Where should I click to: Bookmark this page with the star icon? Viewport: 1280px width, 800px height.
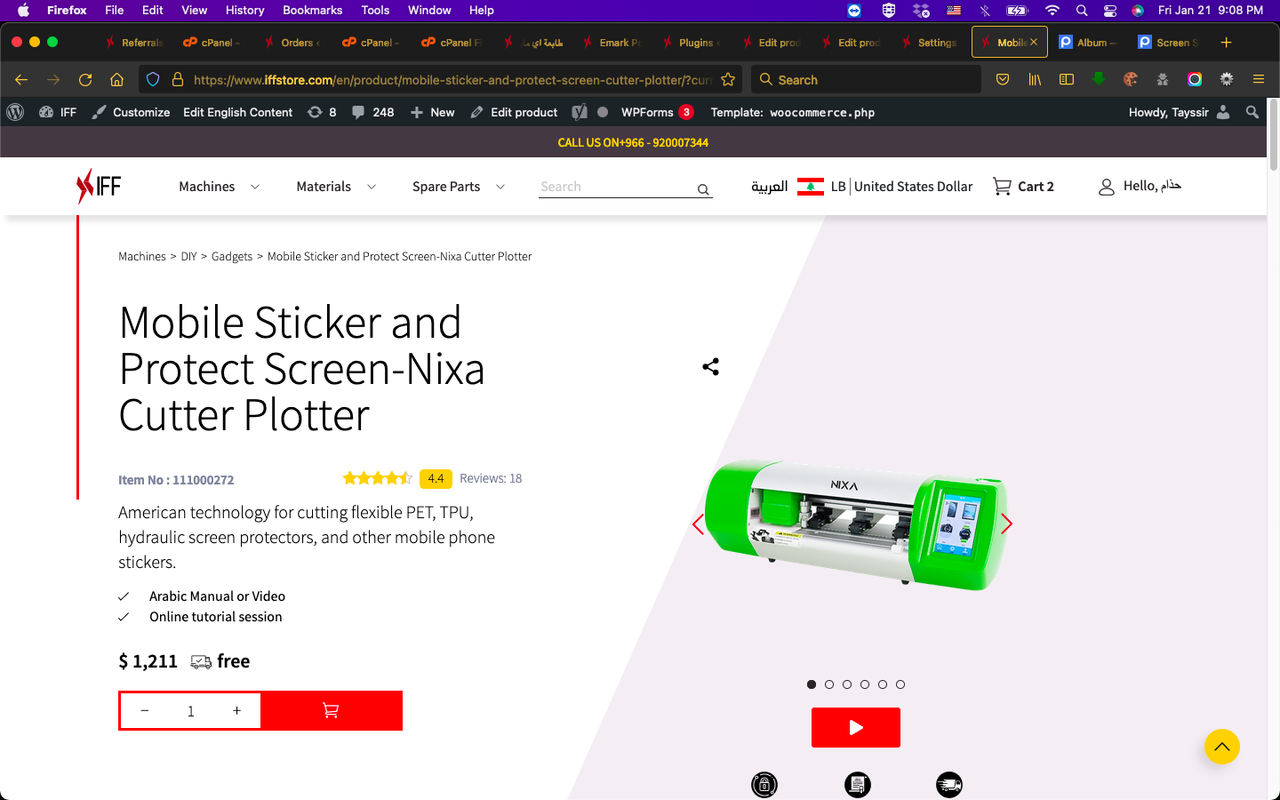coord(728,79)
